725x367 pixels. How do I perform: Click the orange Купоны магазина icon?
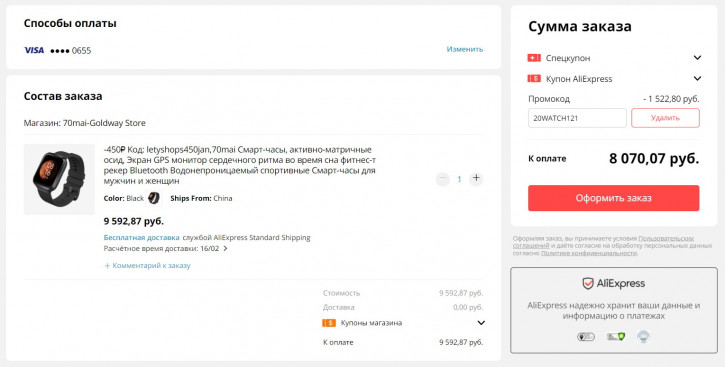click(329, 323)
